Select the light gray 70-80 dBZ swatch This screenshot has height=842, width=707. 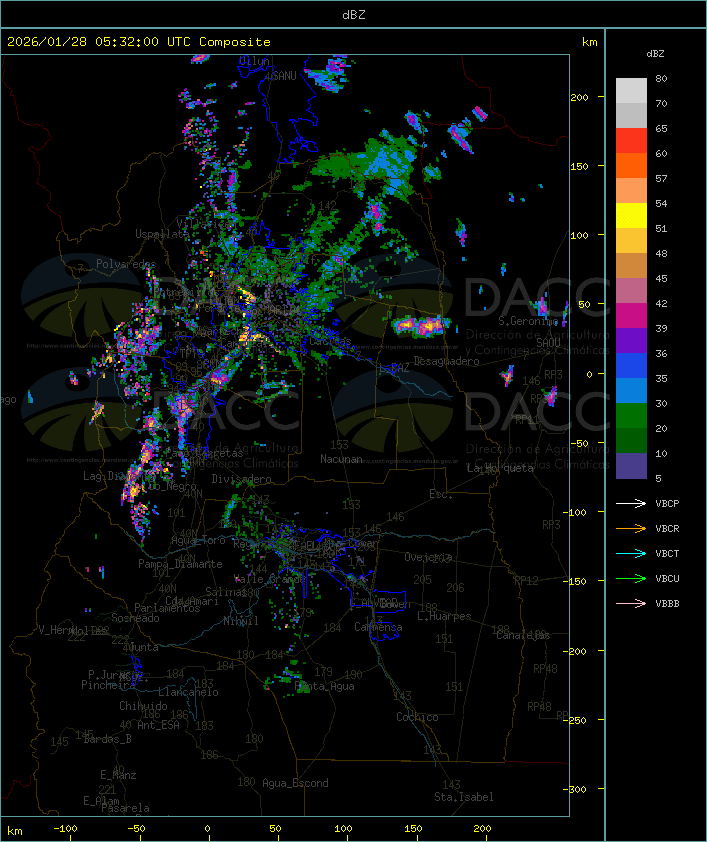pyautogui.click(x=631, y=91)
